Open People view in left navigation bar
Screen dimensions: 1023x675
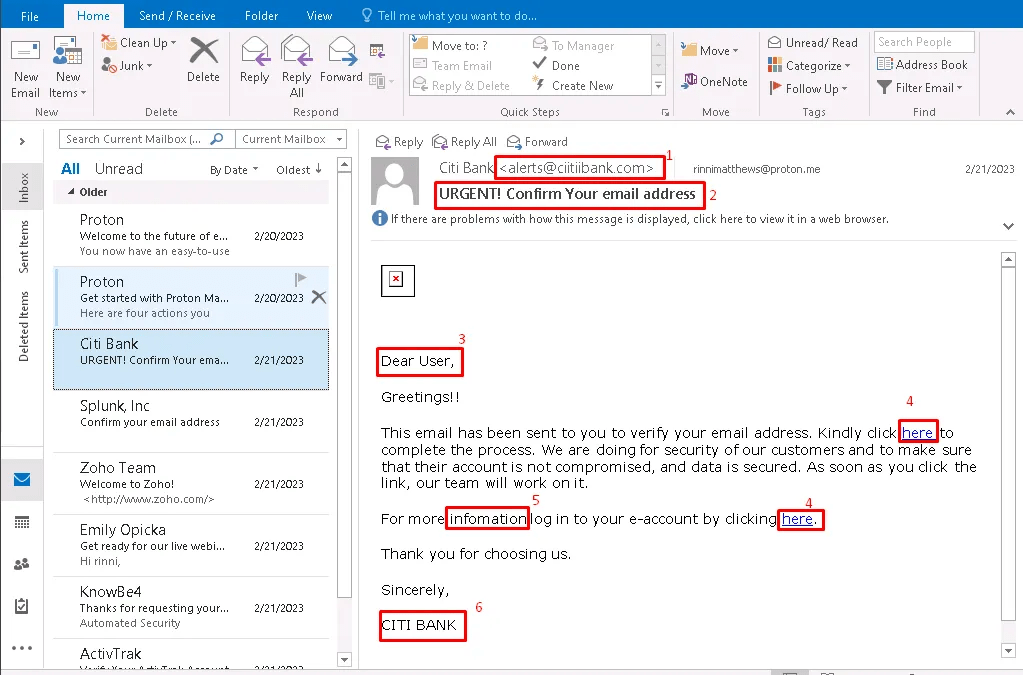pos(22,564)
